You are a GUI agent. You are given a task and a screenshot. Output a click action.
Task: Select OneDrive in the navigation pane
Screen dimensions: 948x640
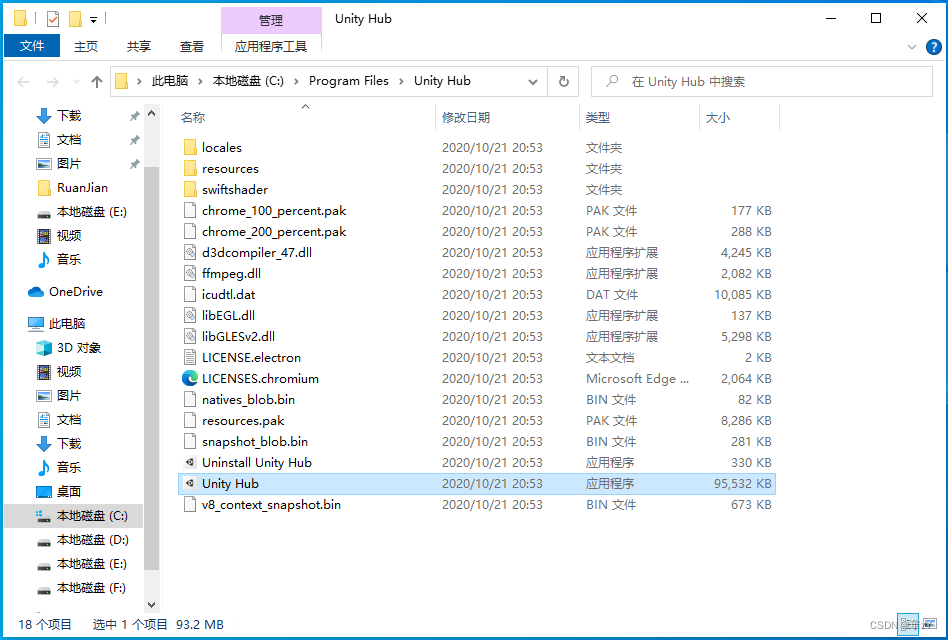[76, 292]
